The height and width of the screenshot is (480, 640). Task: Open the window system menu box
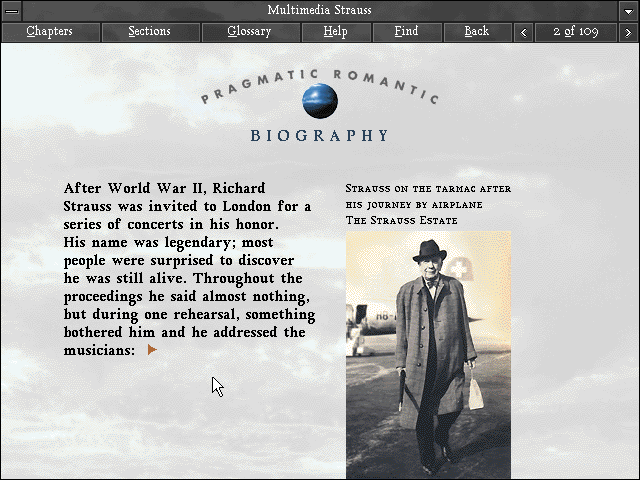tap(12, 11)
